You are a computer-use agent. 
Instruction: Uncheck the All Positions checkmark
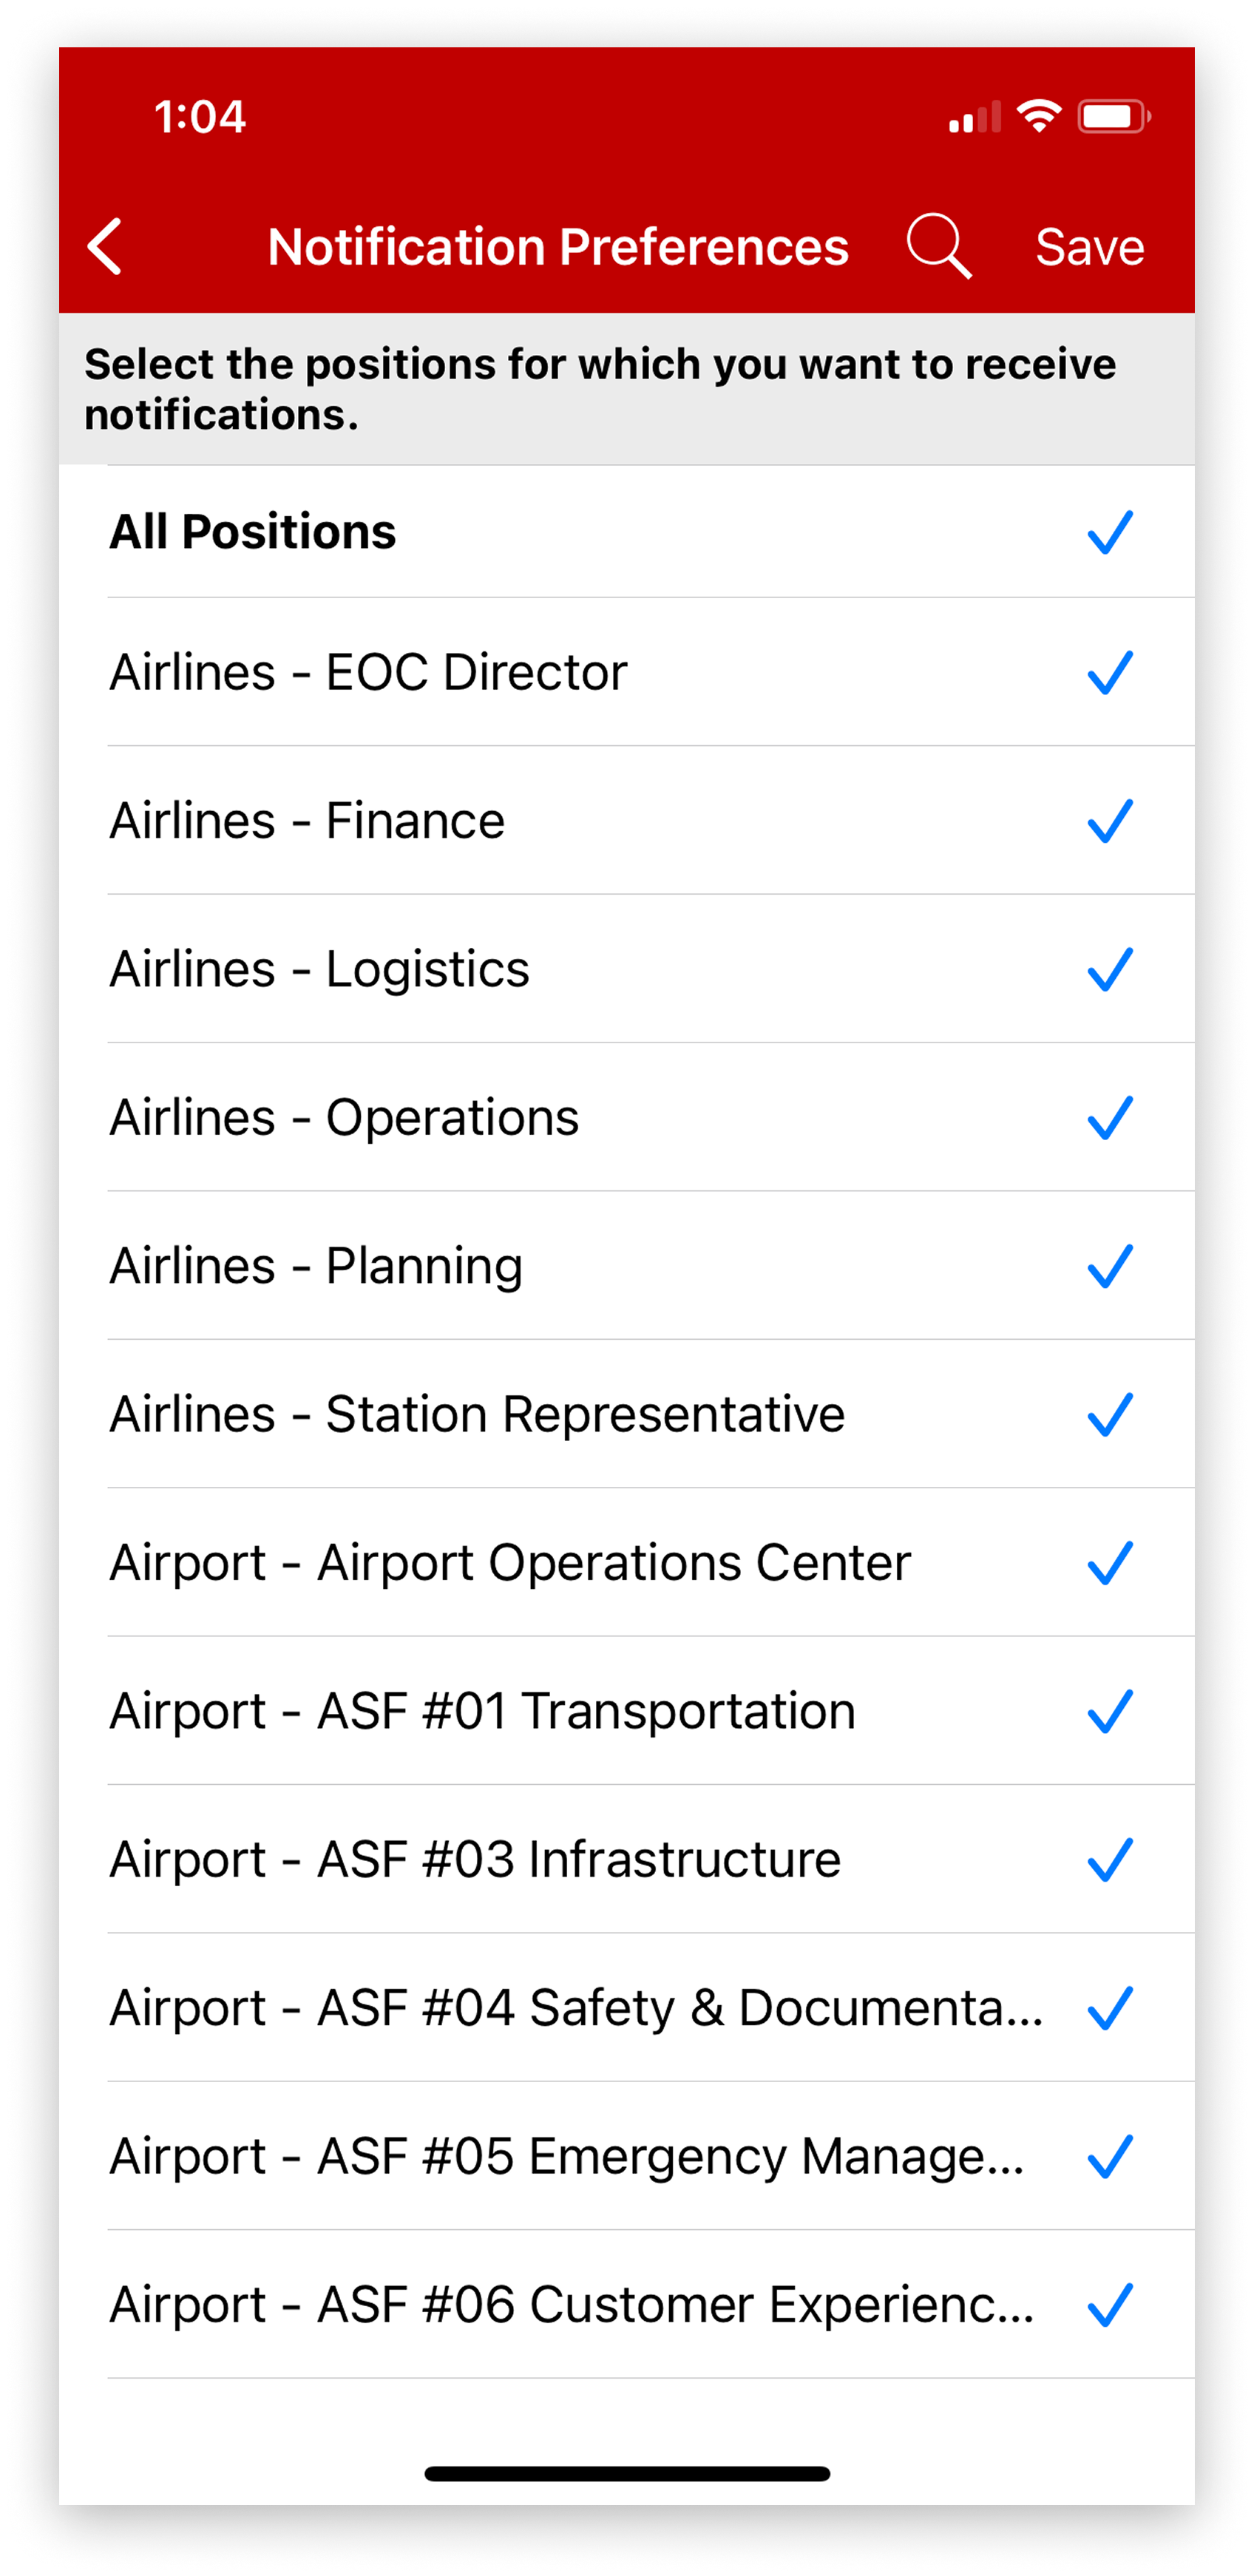click(1109, 532)
